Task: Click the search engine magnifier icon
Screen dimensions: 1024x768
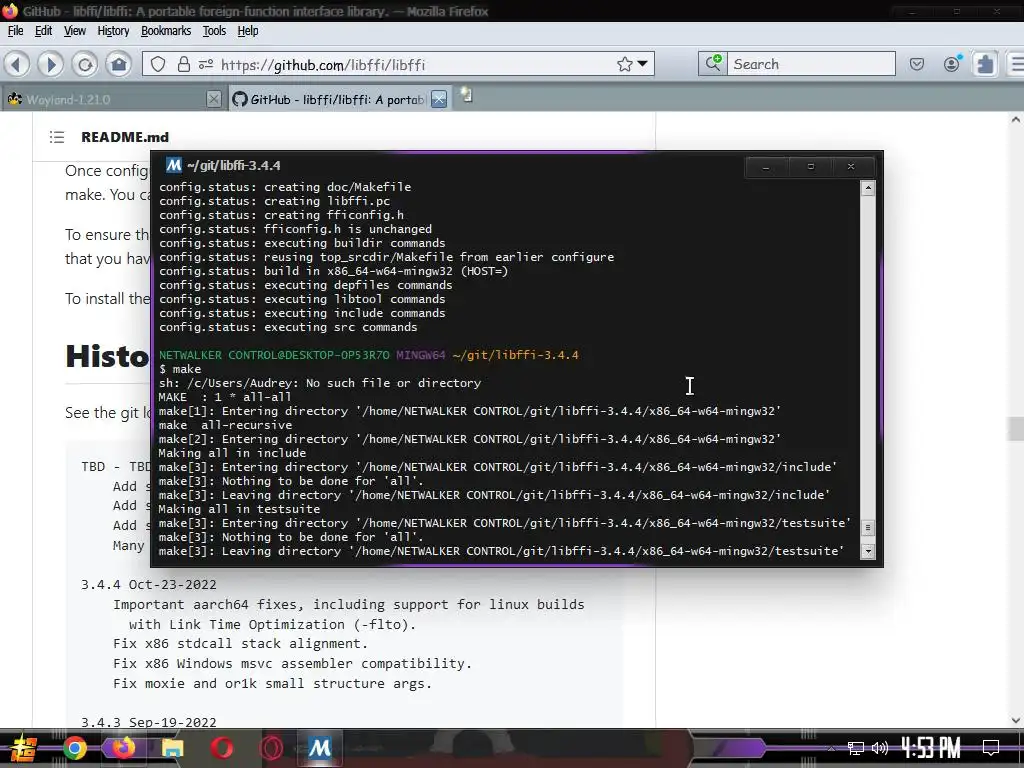Action: pos(712,63)
